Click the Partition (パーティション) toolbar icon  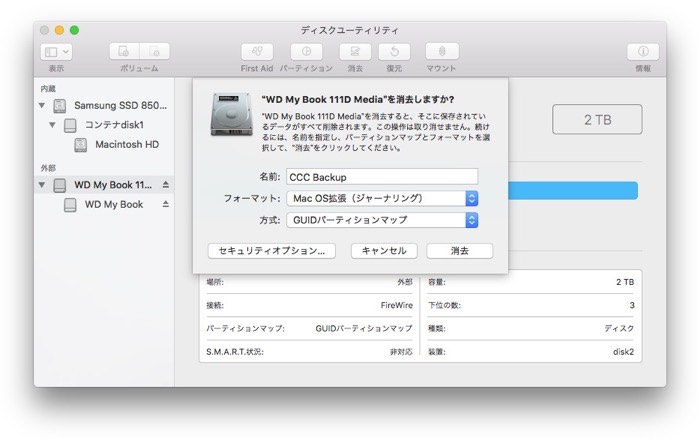[306, 52]
